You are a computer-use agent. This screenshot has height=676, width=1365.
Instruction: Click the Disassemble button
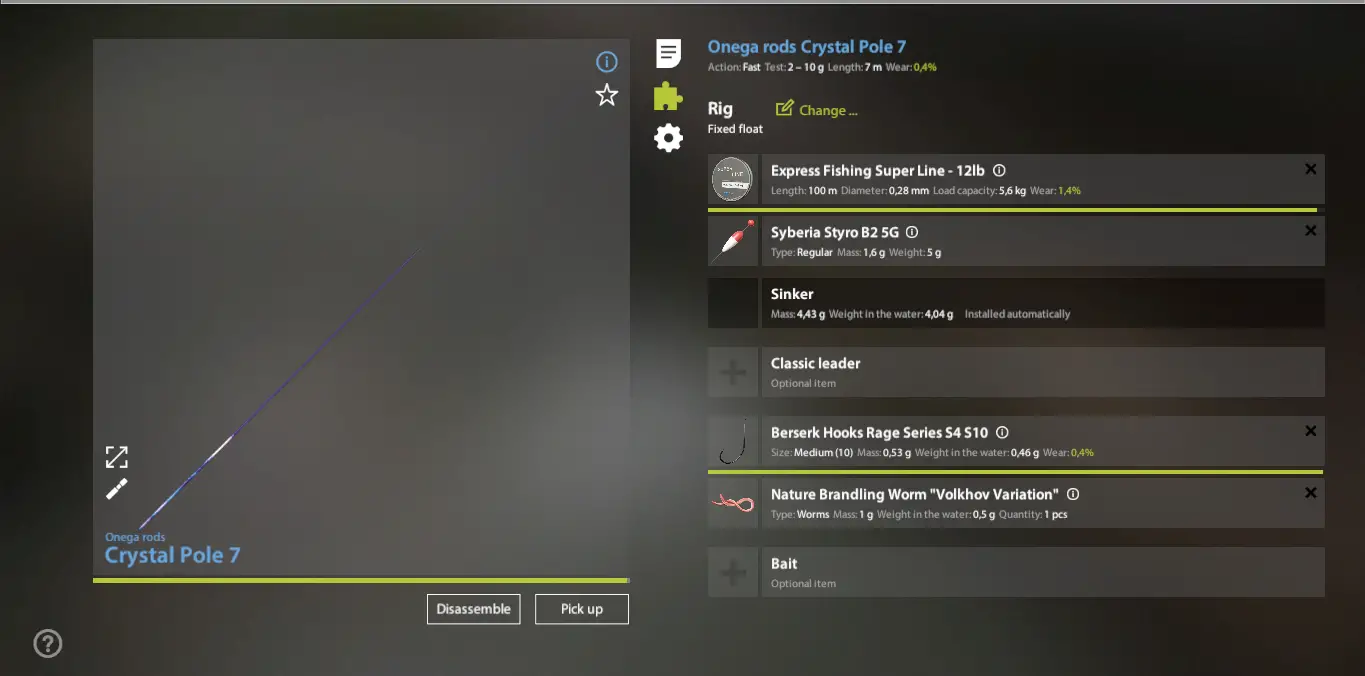click(474, 609)
